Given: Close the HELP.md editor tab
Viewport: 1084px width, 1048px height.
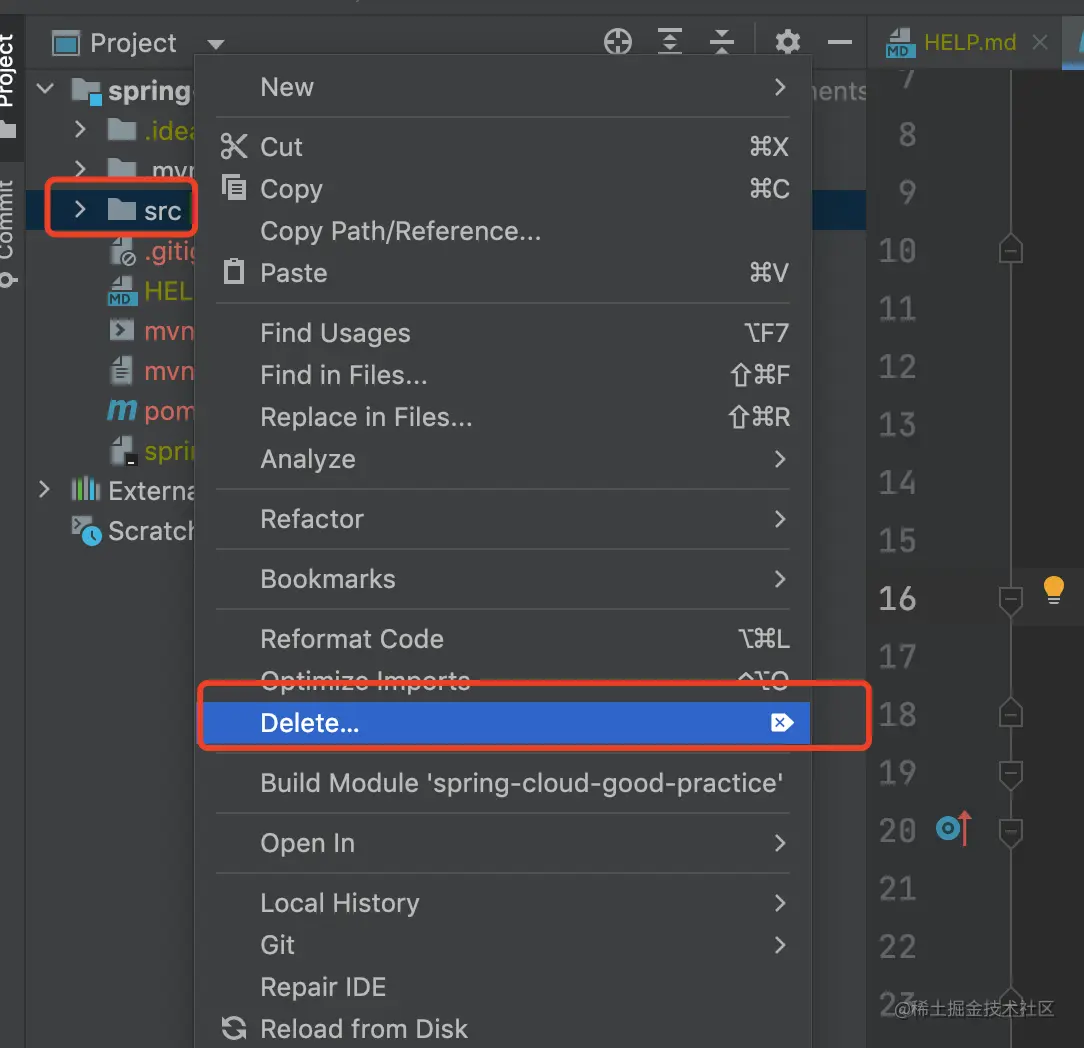Looking at the screenshot, I should coord(1040,42).
